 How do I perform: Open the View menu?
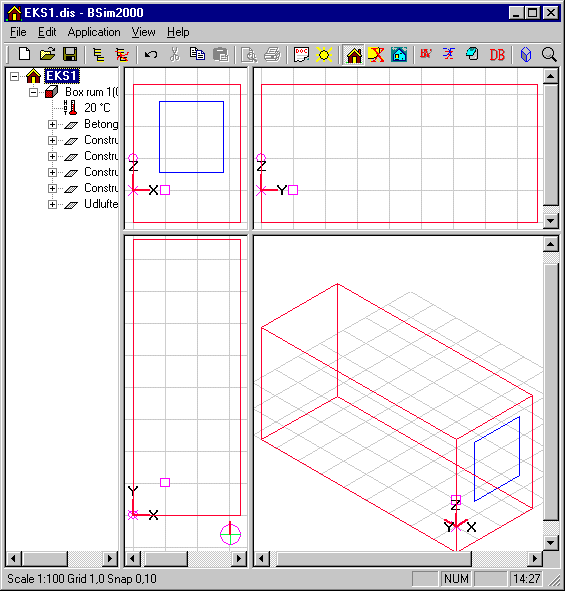coord(143,32)
